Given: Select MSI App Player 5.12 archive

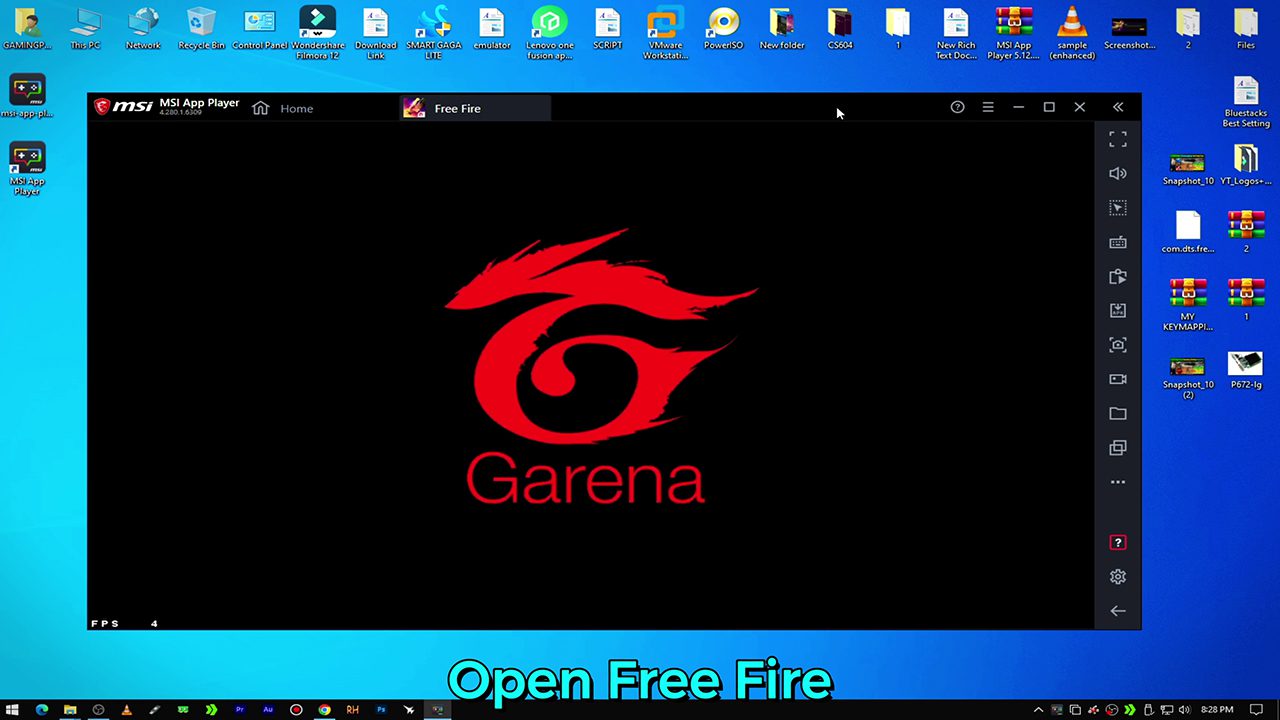Looking at the screenshot, I should [x=1014, y=32].
